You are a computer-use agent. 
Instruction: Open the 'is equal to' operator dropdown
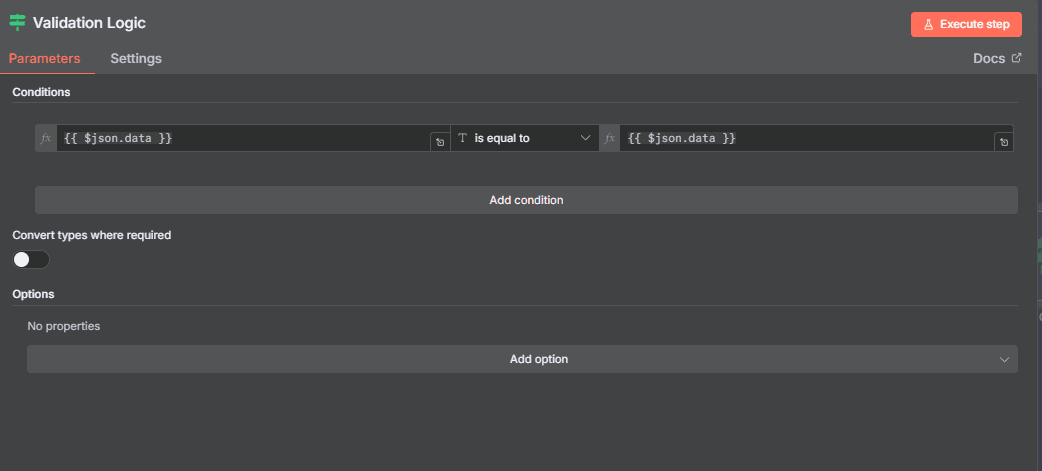coord(525,138)
